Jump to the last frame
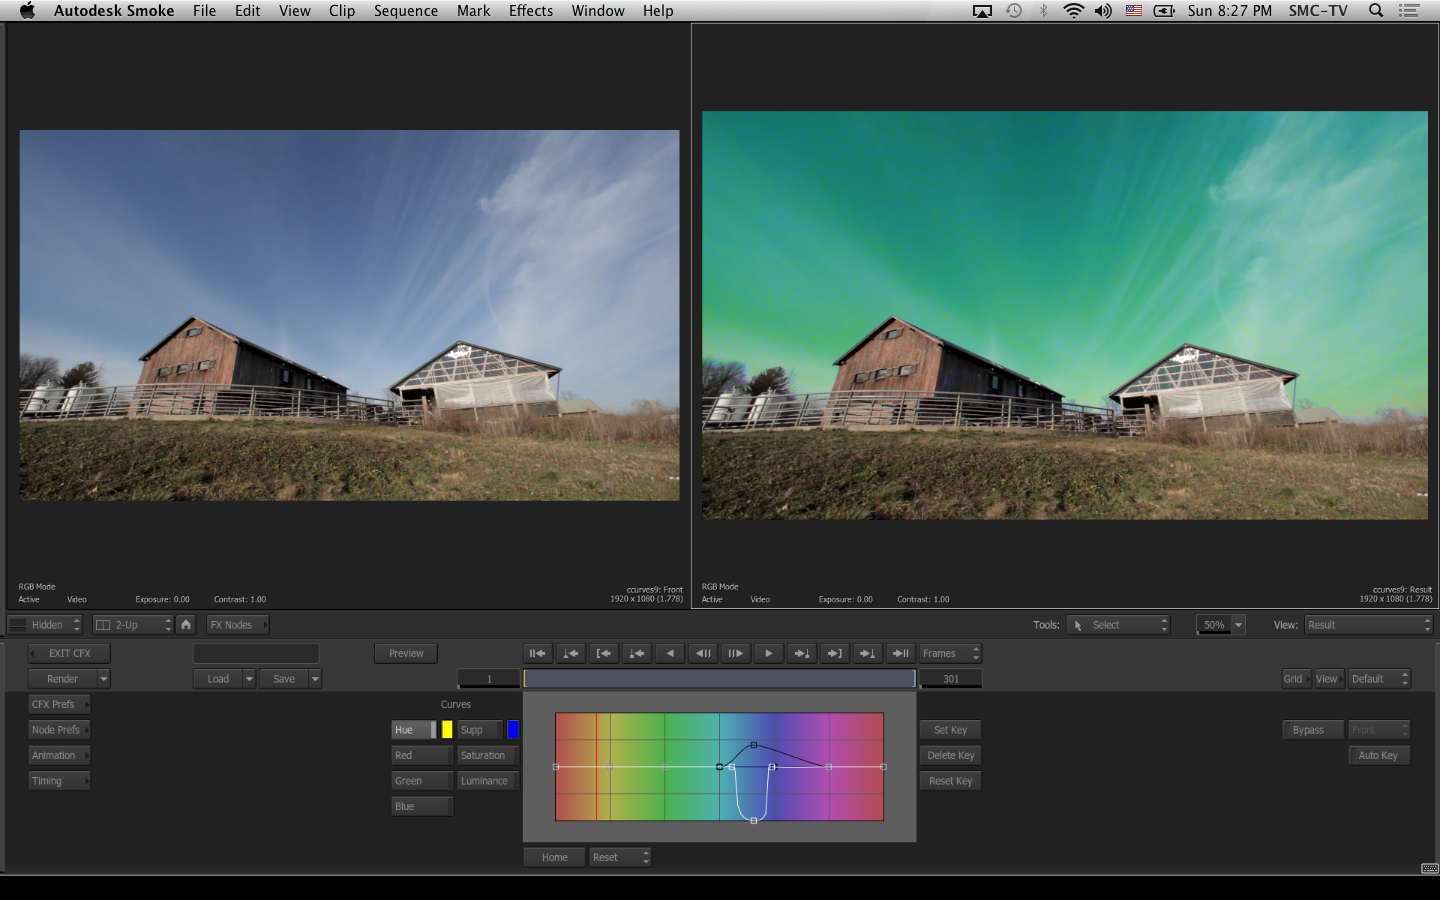This screenshot has height=900, width=1440. [900, 653]
